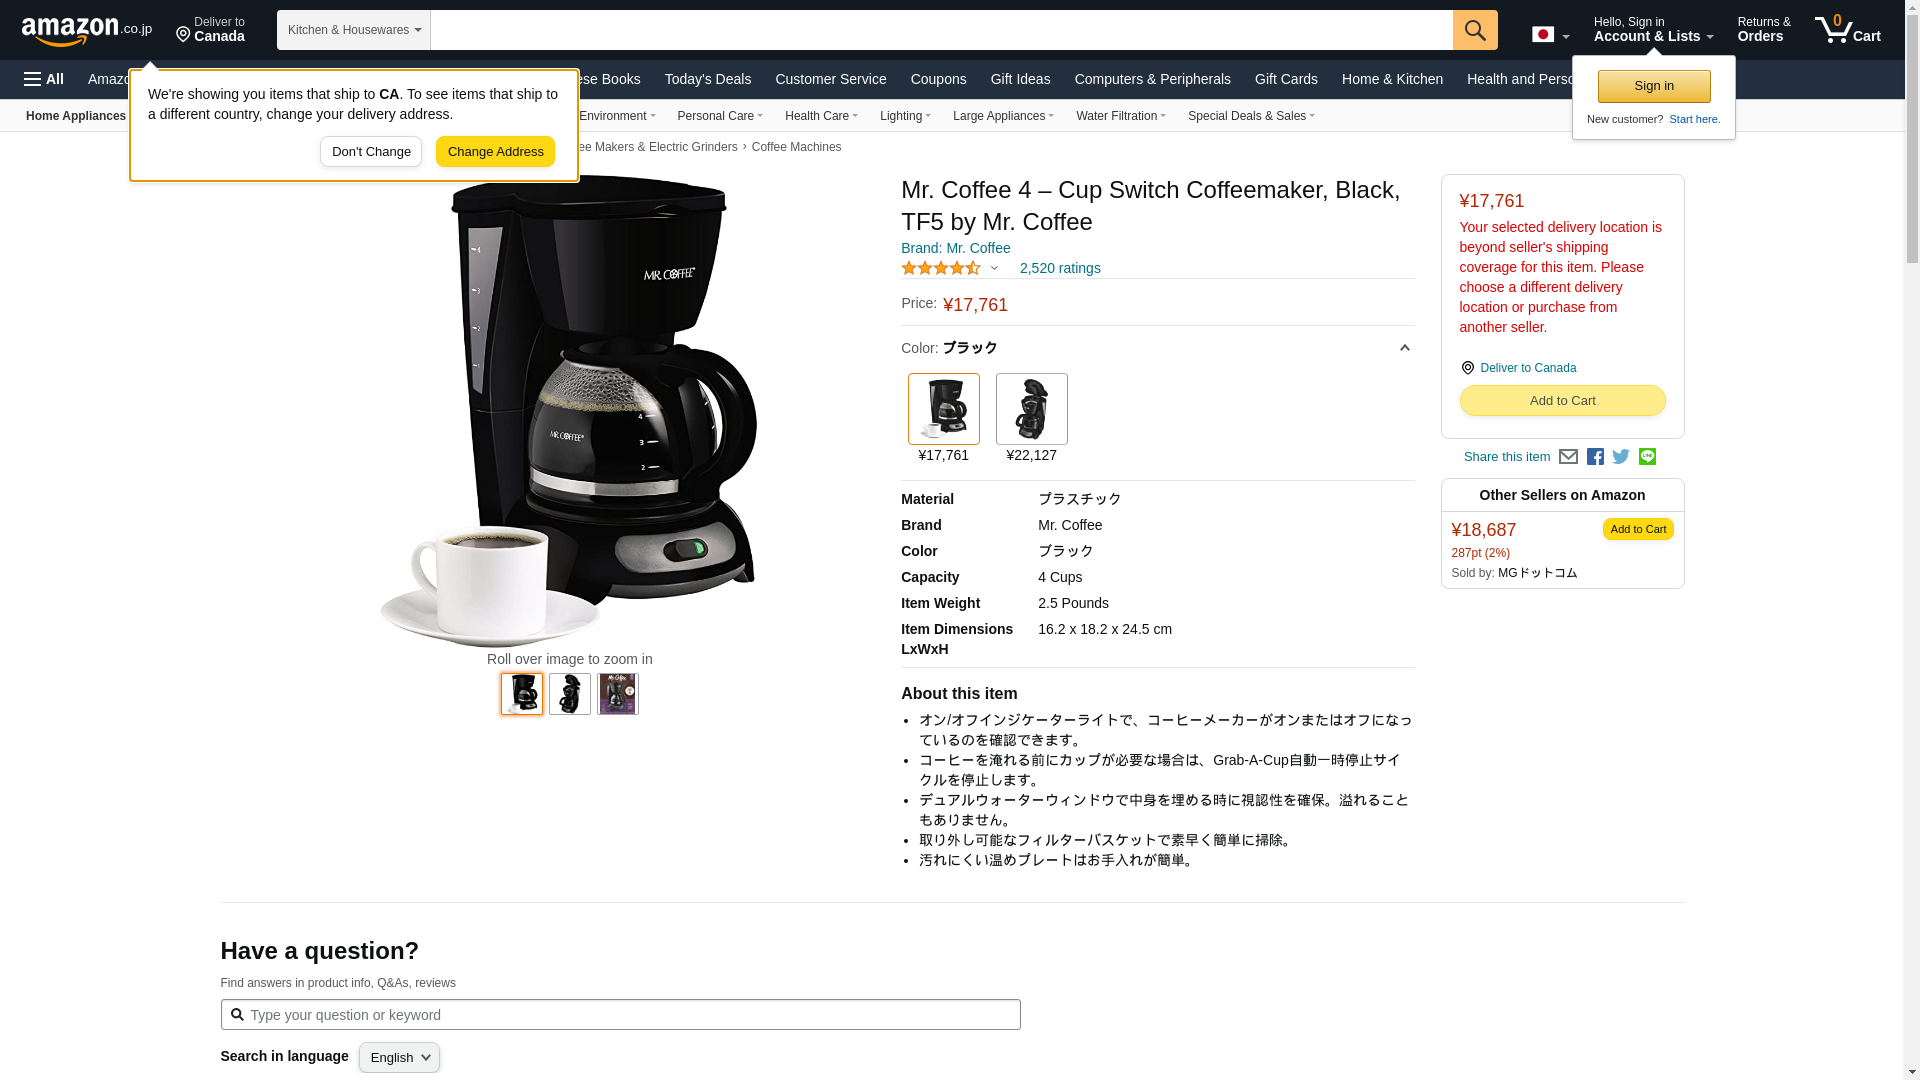This screenshot has height=1080, width=1920.
Task: Click the search magnifier button
Action: [x=1475, y=30]
